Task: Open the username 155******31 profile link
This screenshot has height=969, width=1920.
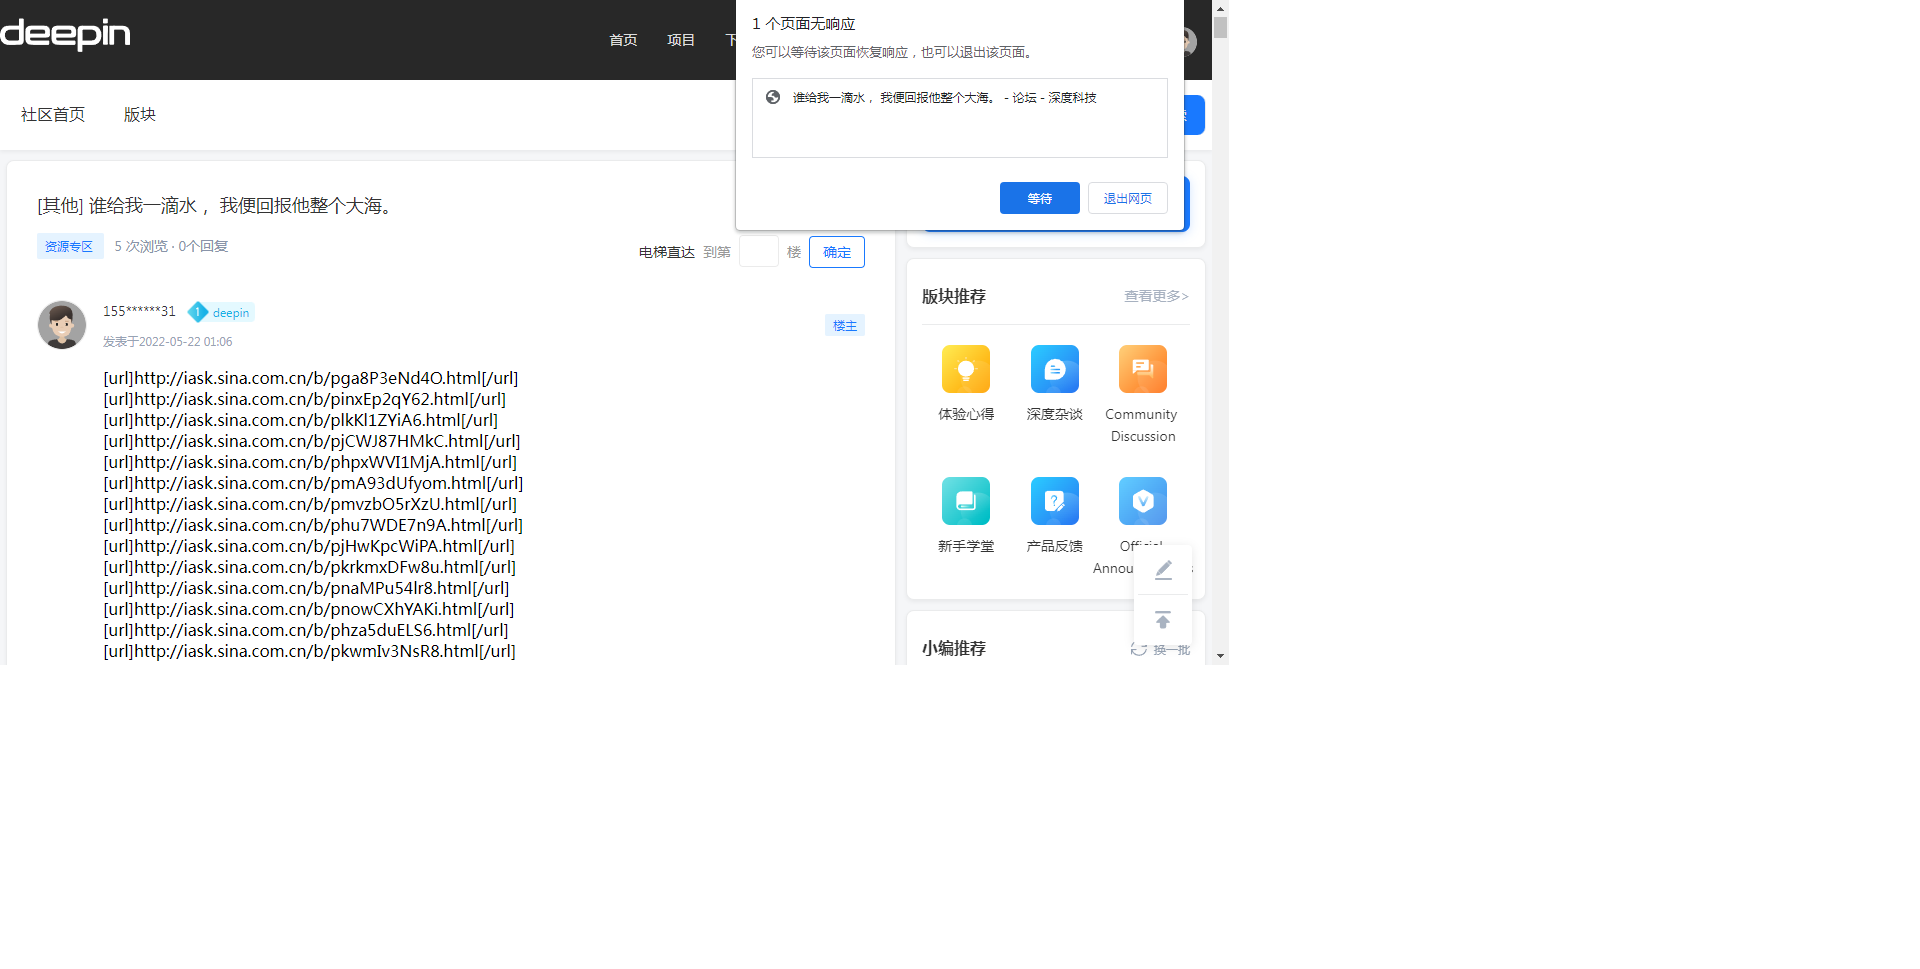Action: pyautogui.click(x=139, y=312)
